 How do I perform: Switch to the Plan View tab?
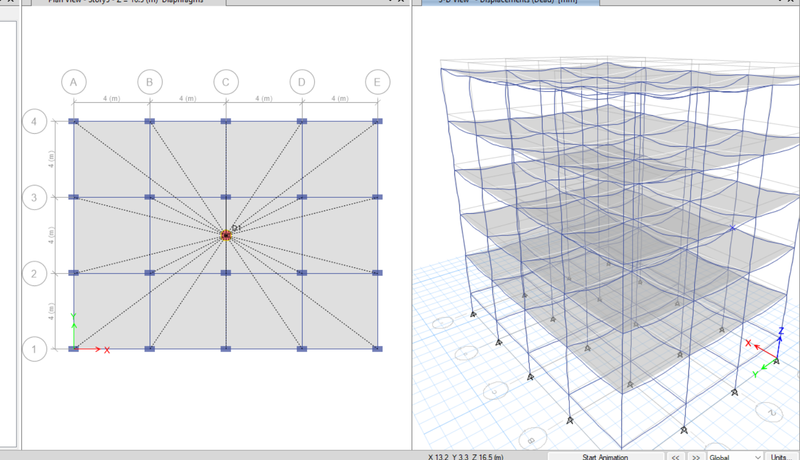point(128,2)
